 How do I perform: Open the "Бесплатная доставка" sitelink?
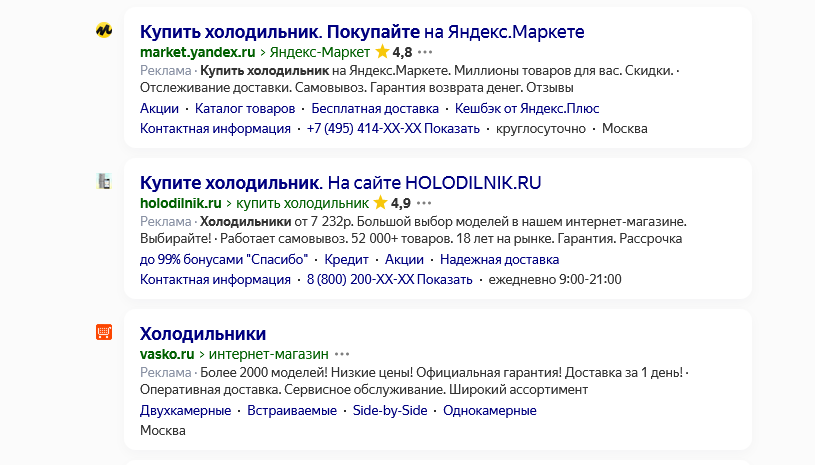coord(375,109)
